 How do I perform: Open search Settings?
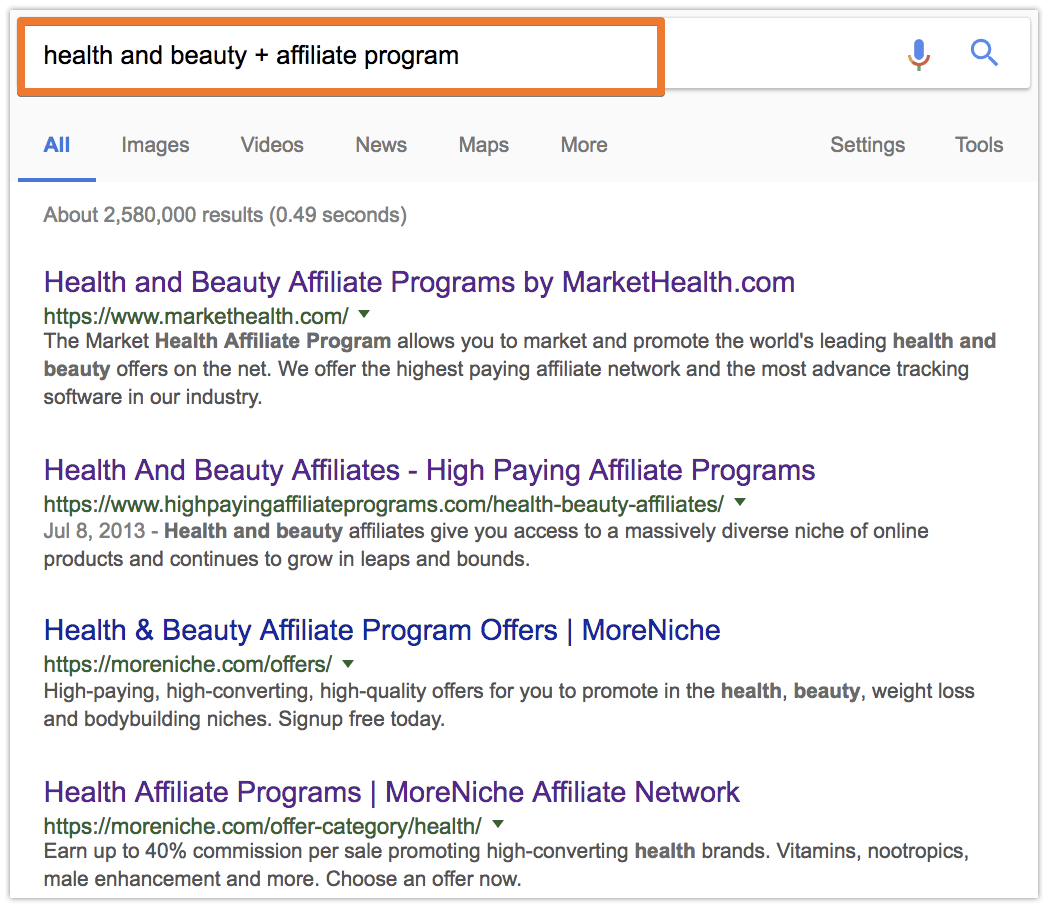pos(868,145)
